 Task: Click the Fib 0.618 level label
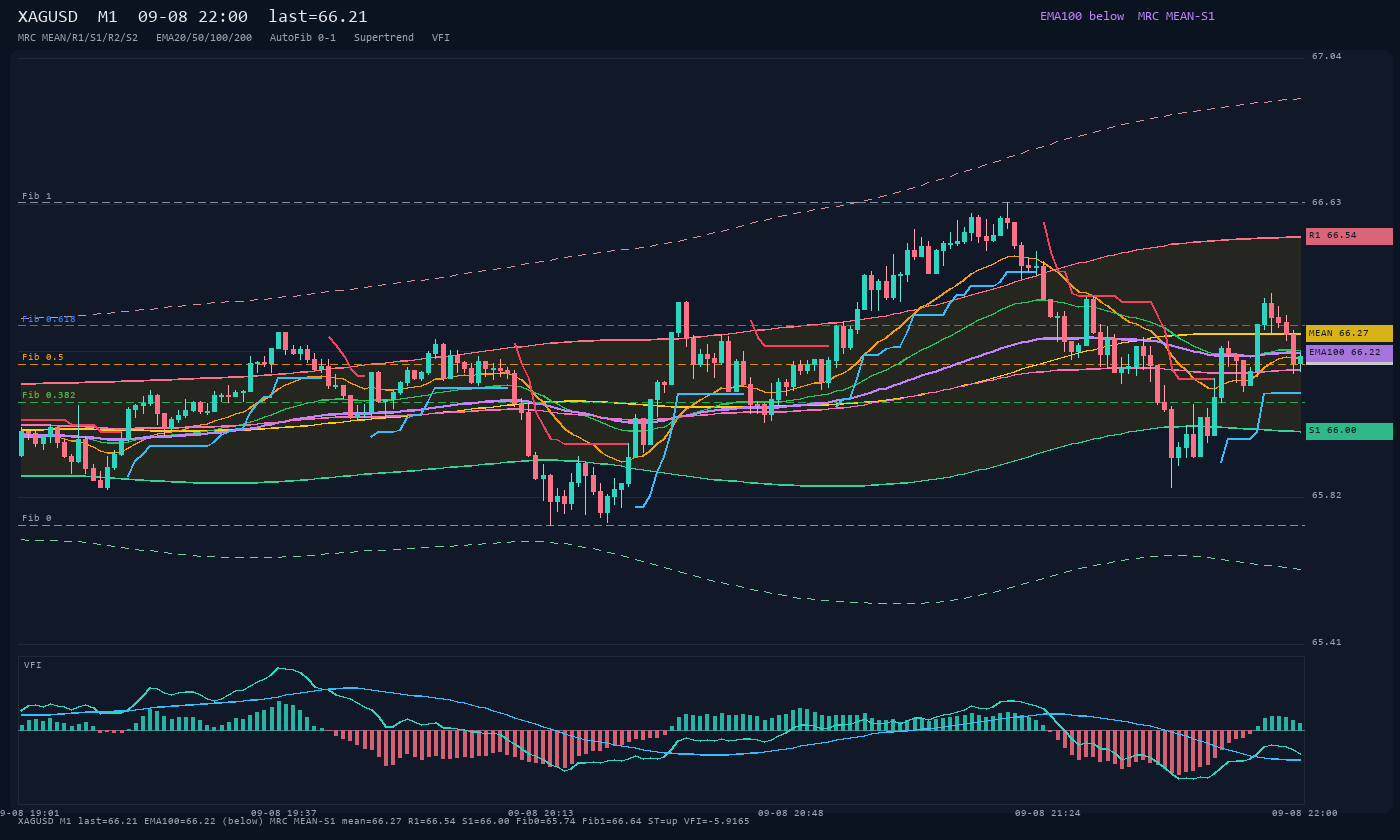coord(49,319)
